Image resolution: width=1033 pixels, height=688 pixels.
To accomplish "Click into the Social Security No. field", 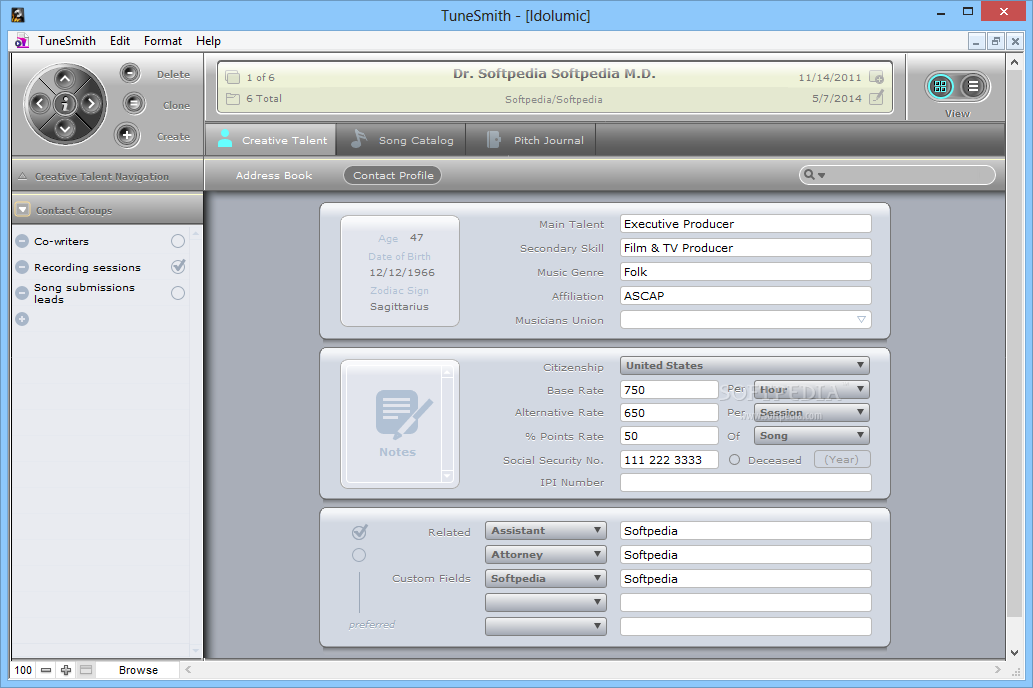I will coord(669,460).
